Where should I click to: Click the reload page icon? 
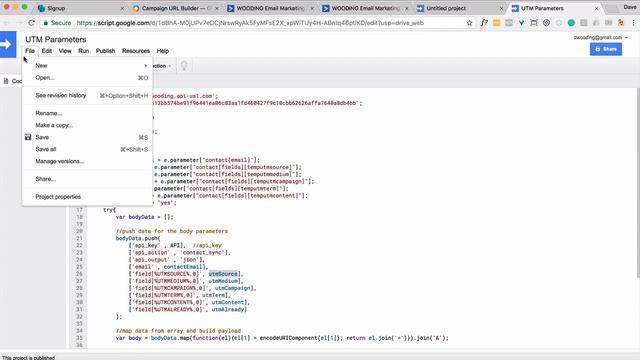(31, 23)
